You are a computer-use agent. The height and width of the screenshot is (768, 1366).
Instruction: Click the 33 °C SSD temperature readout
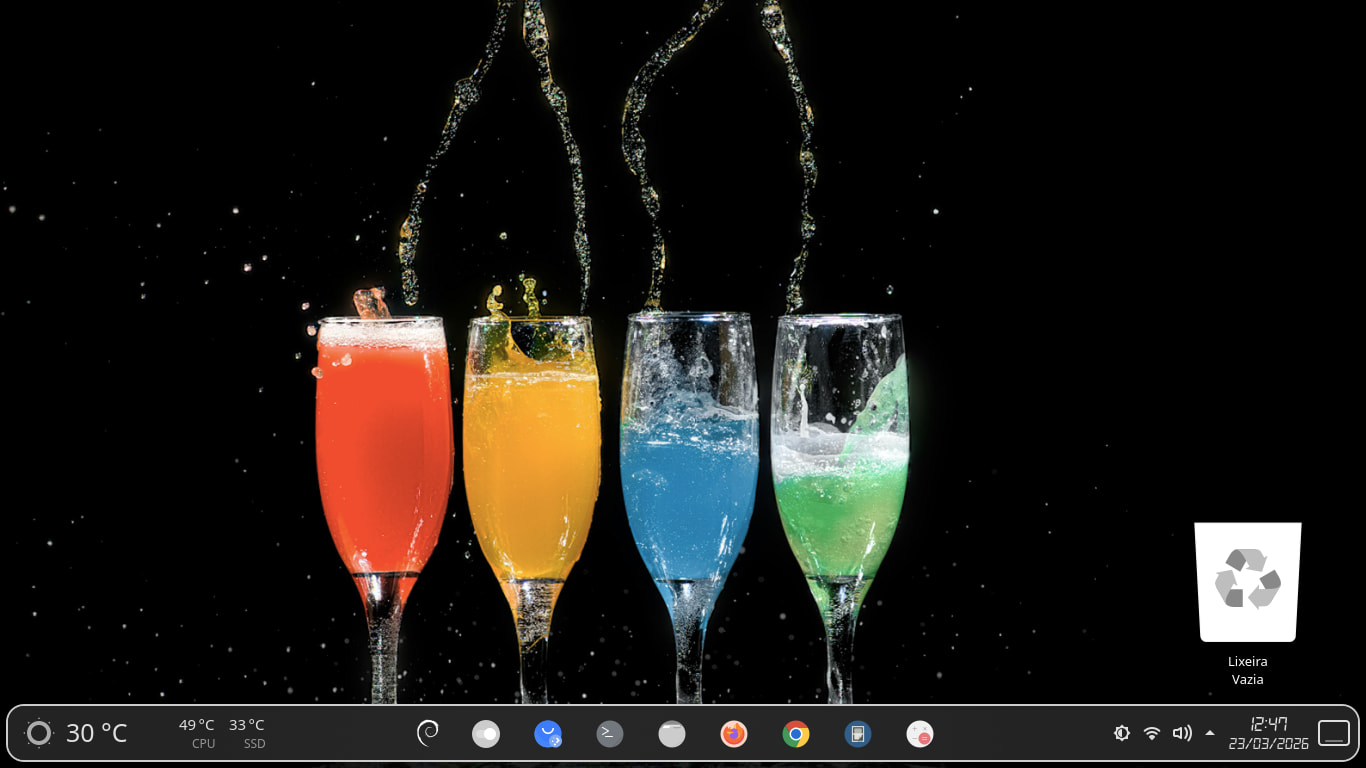[x=247, y=733]
